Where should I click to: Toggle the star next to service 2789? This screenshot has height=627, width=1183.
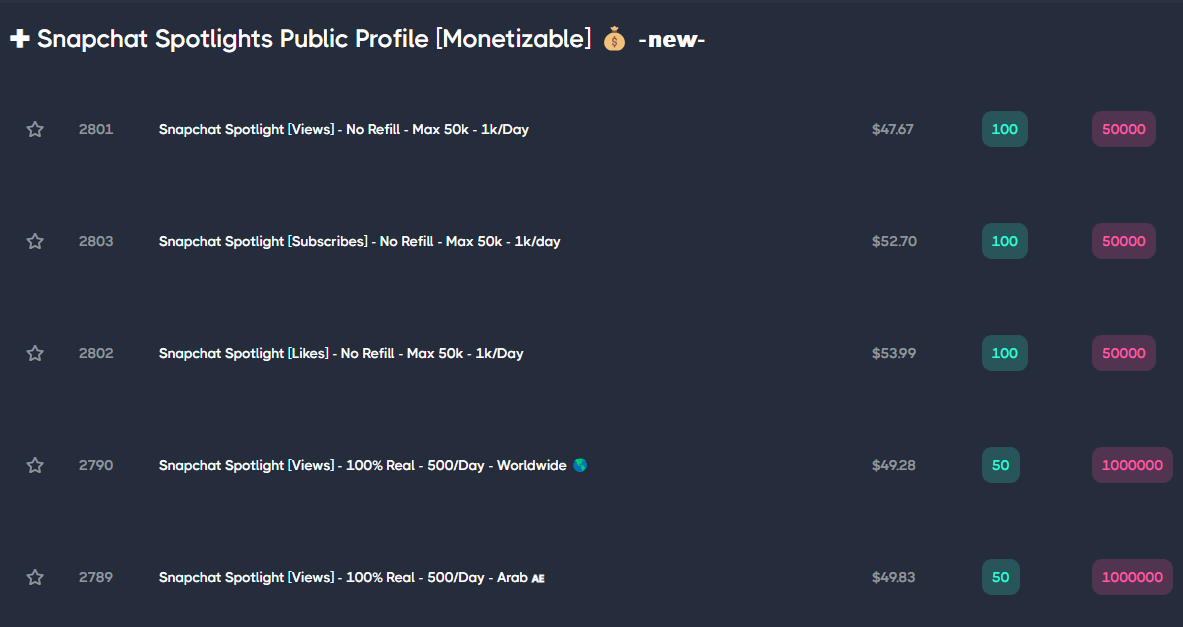point(35,577)
